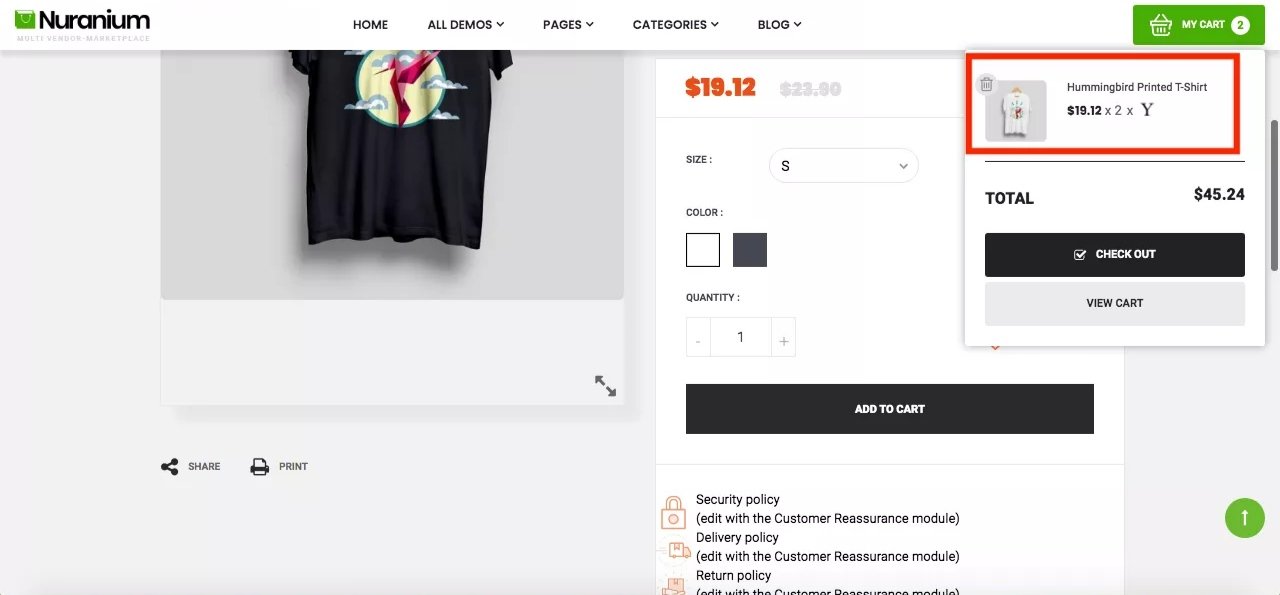This screenshot has width=1280, height=595.
Task: Click the scroll-to-top green arrow button
Action: click(x=1244, y=517)
